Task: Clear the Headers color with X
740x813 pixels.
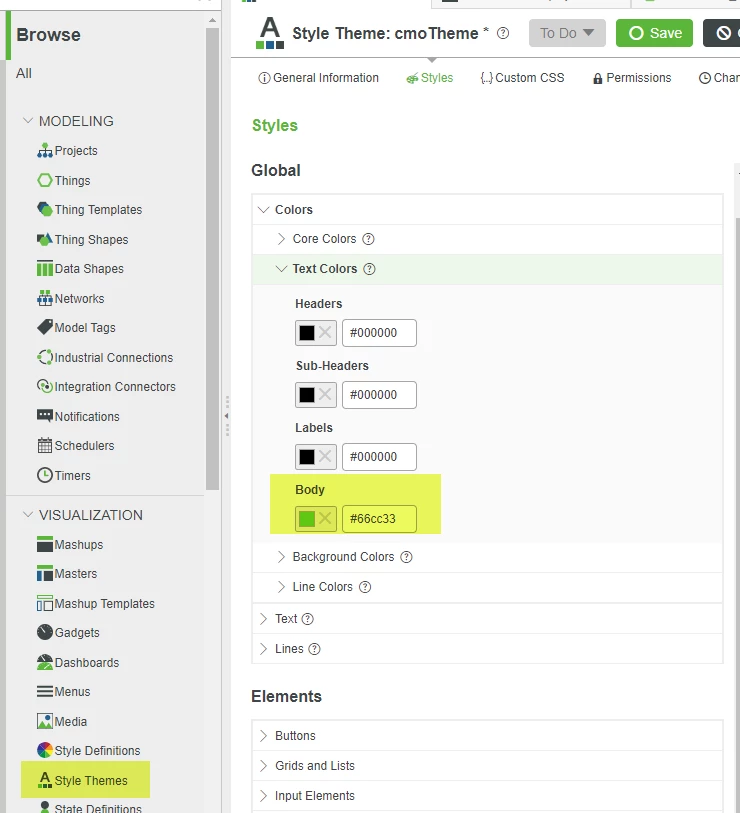Action: tap(325, 332)
